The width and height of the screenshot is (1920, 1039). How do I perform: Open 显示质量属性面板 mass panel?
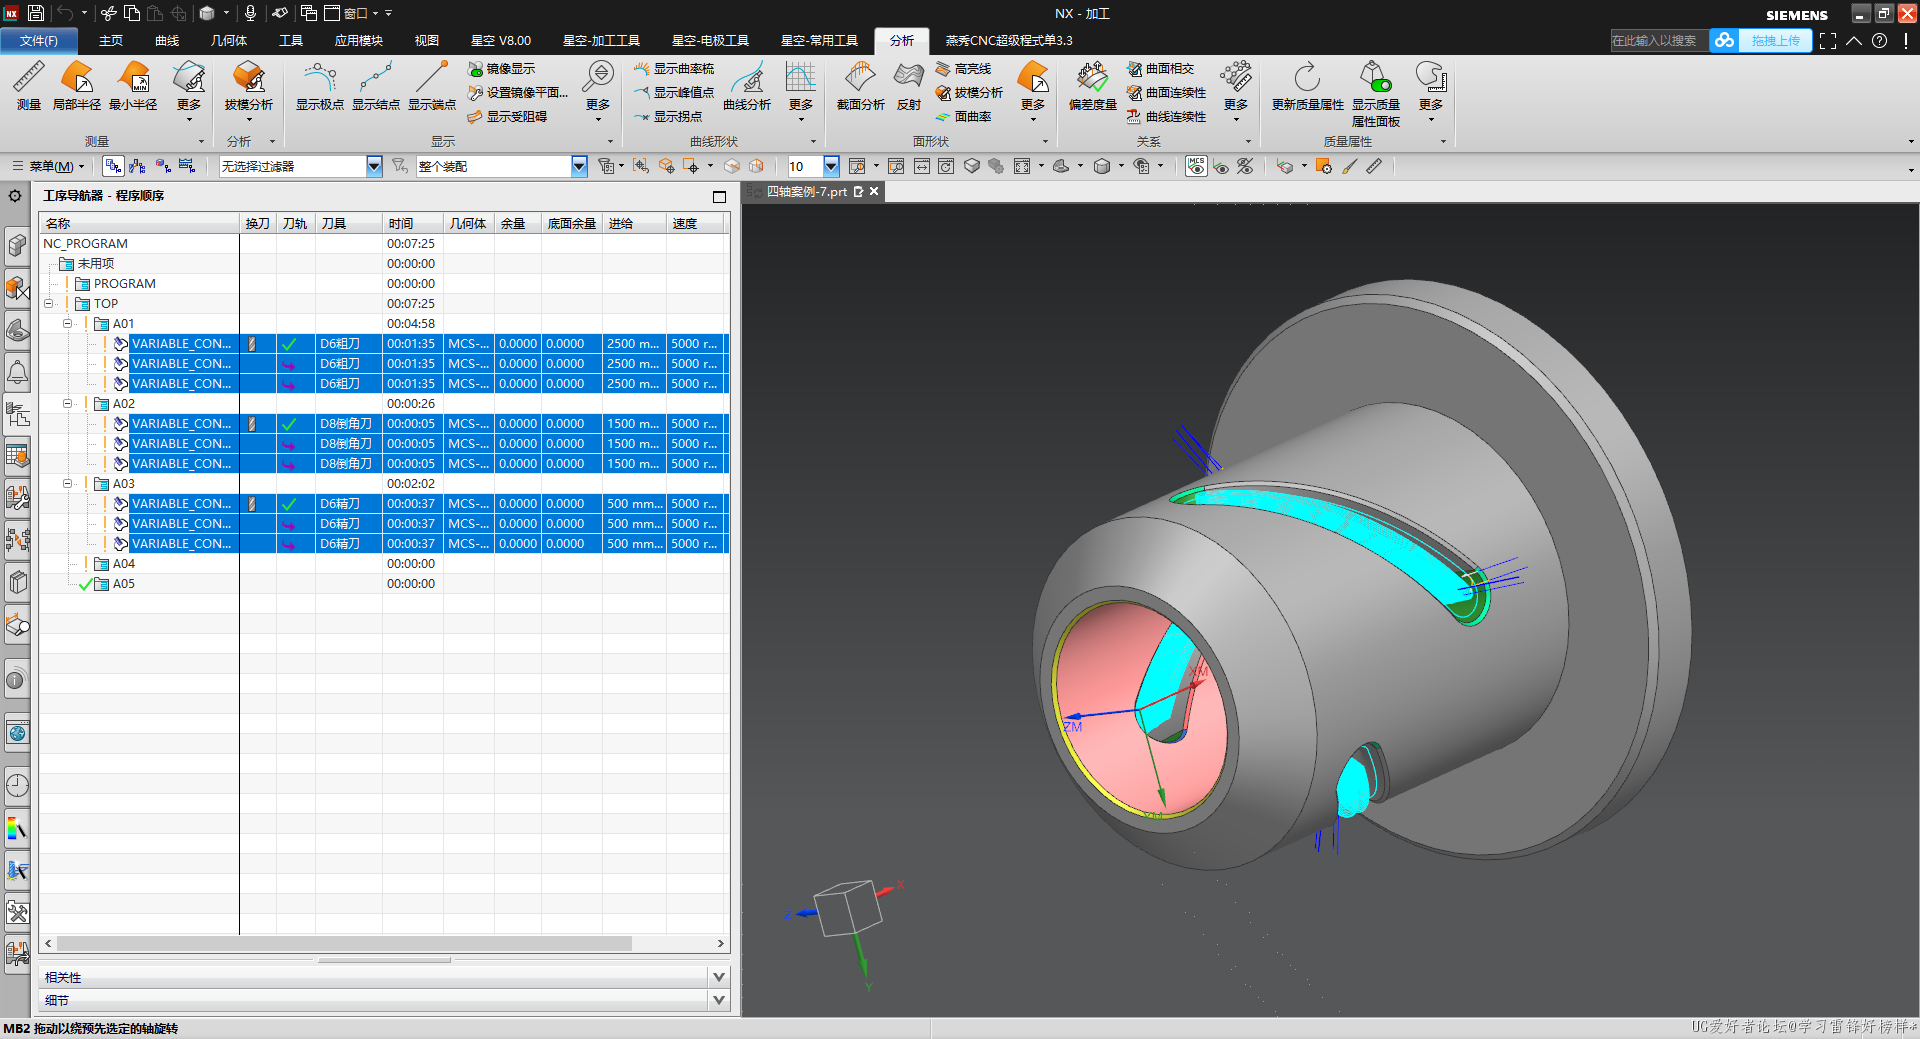tap(1376, 94)
